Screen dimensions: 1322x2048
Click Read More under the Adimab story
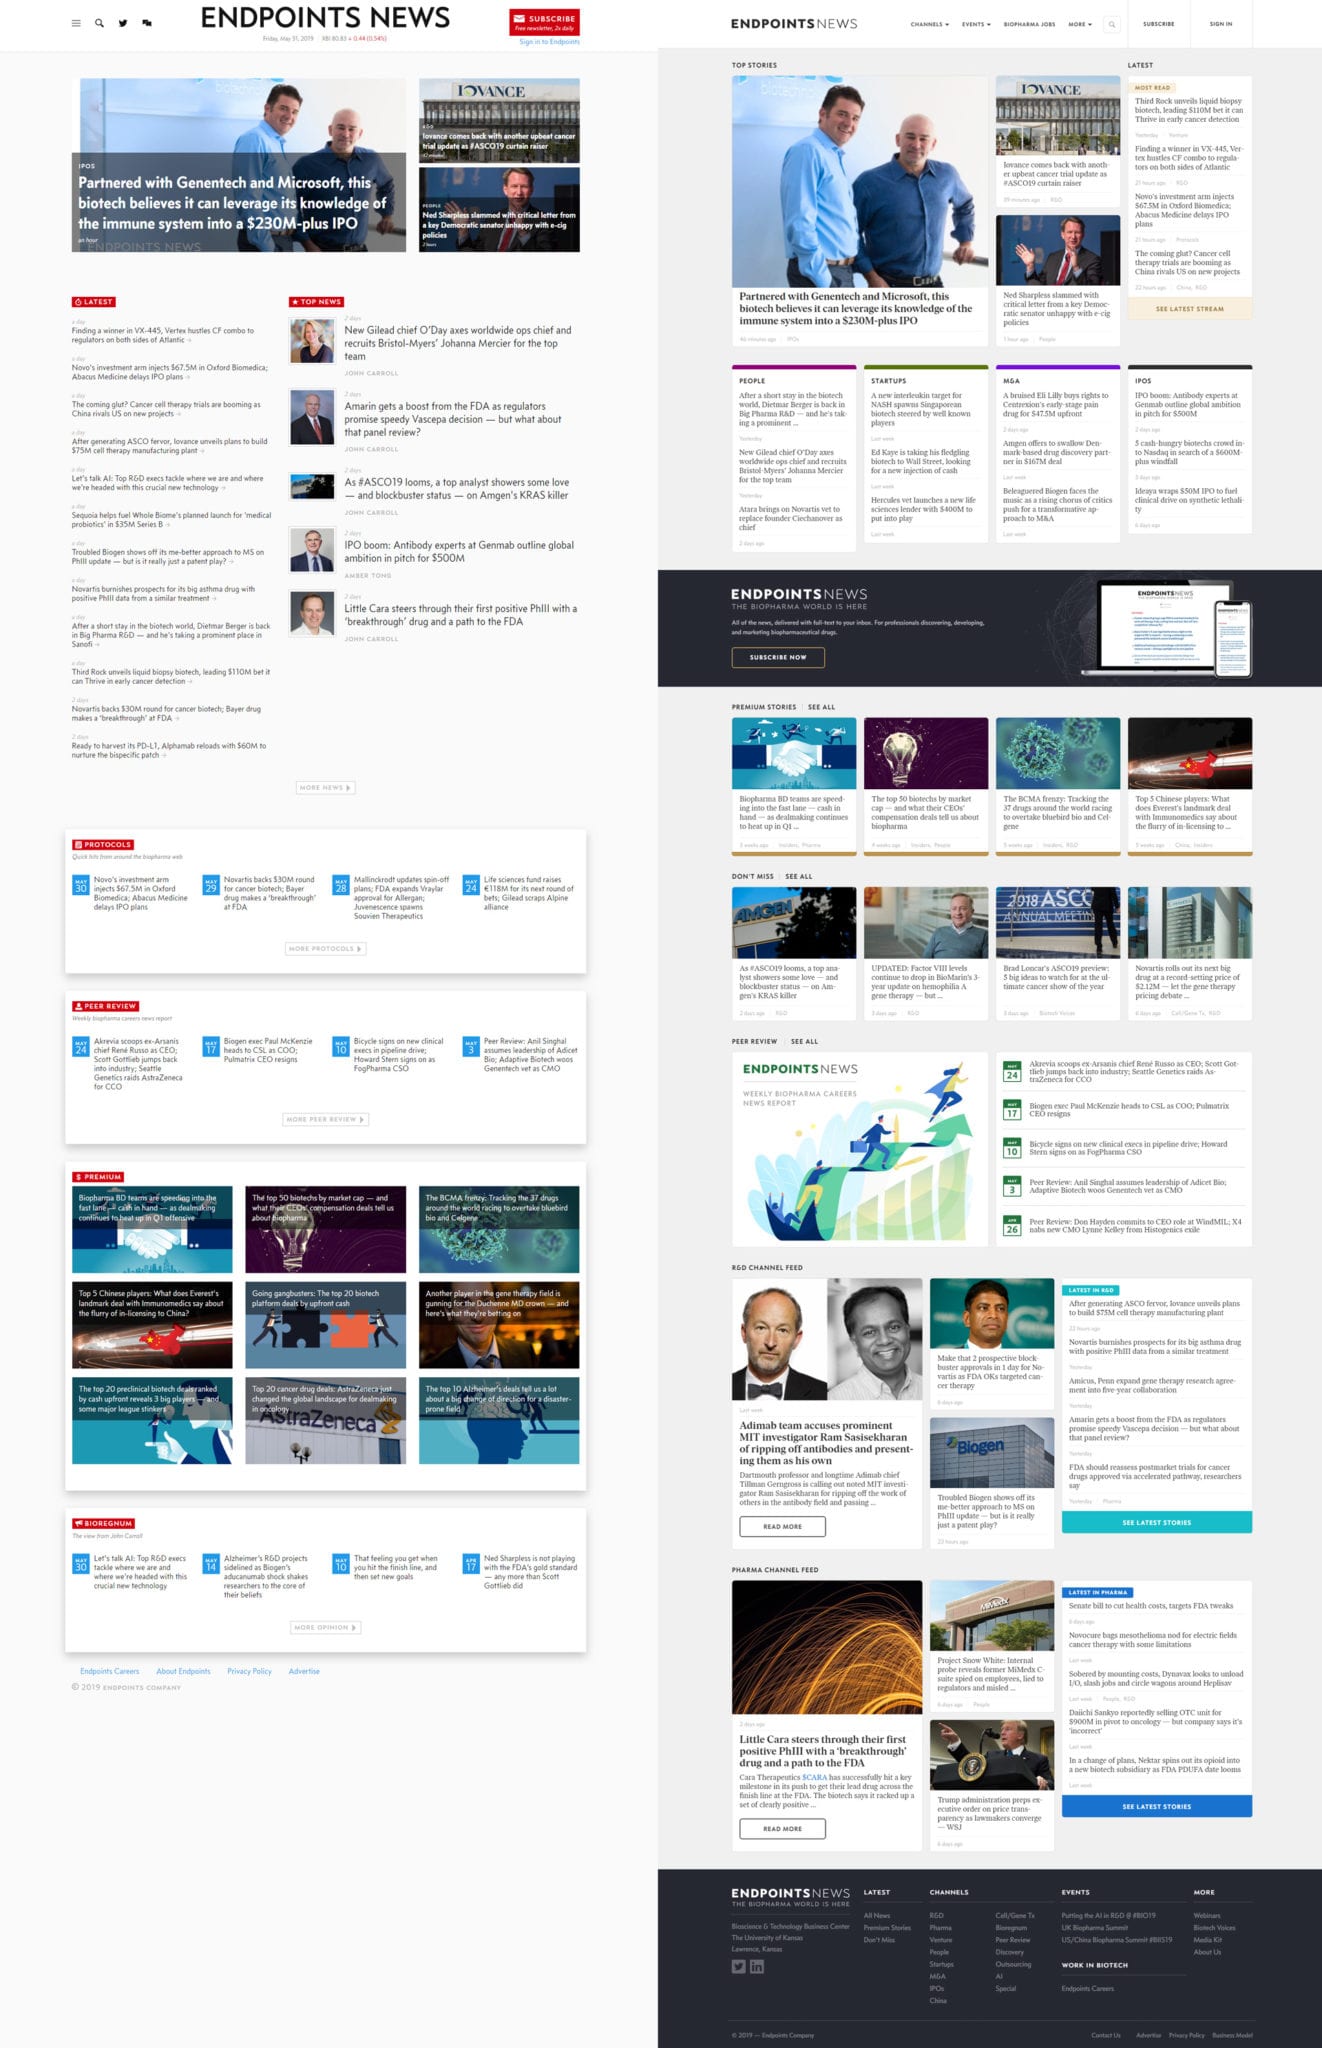click(782, 1526)
